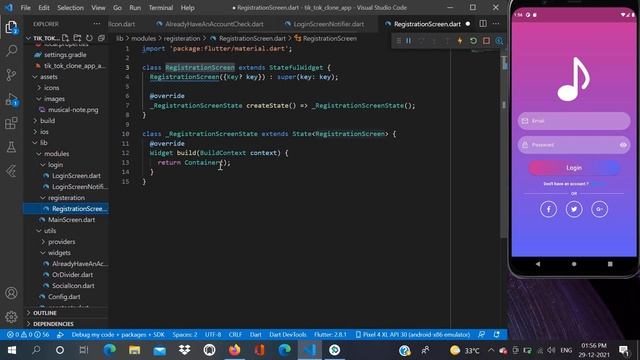Open editor More Actions ellipsis

click(x=496, y=24)
